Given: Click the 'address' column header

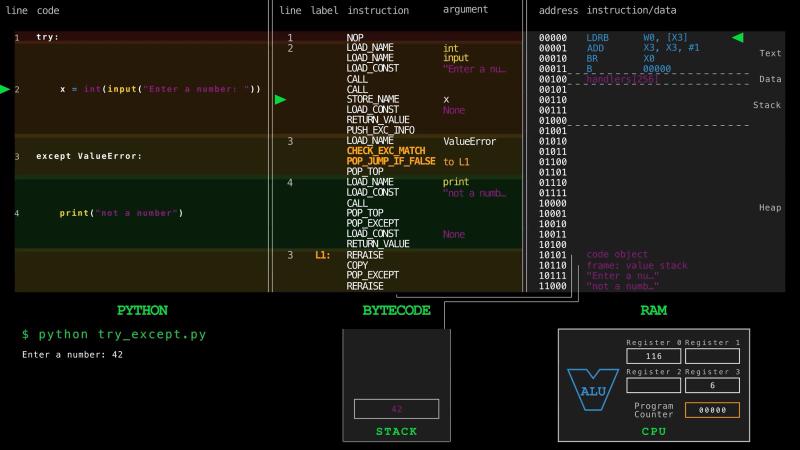Looking at the screenshot, I should (x=558, y=10).
